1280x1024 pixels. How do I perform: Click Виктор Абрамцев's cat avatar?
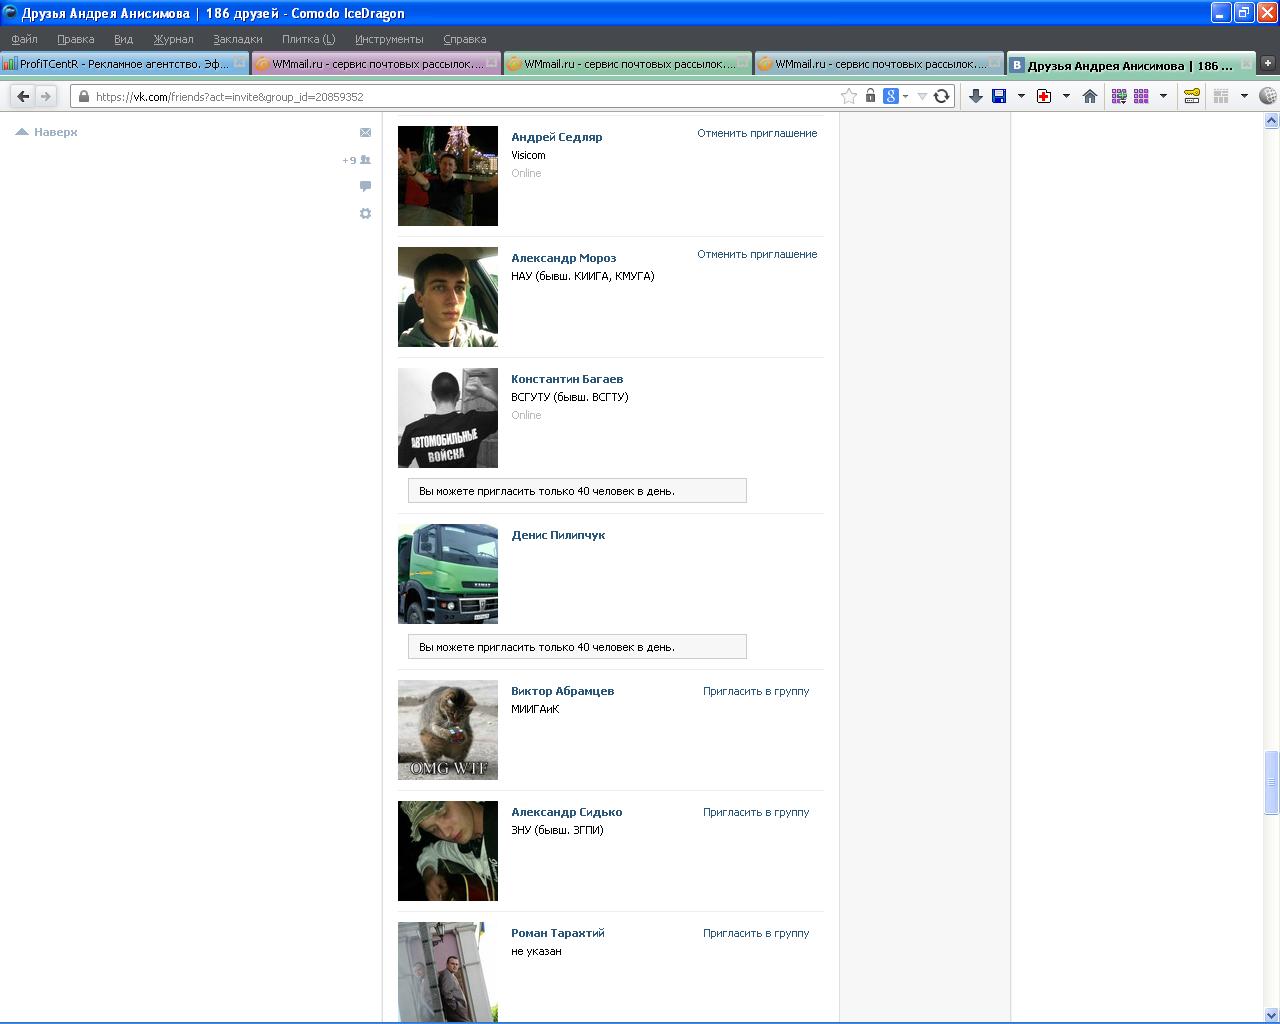click(448, 730)
